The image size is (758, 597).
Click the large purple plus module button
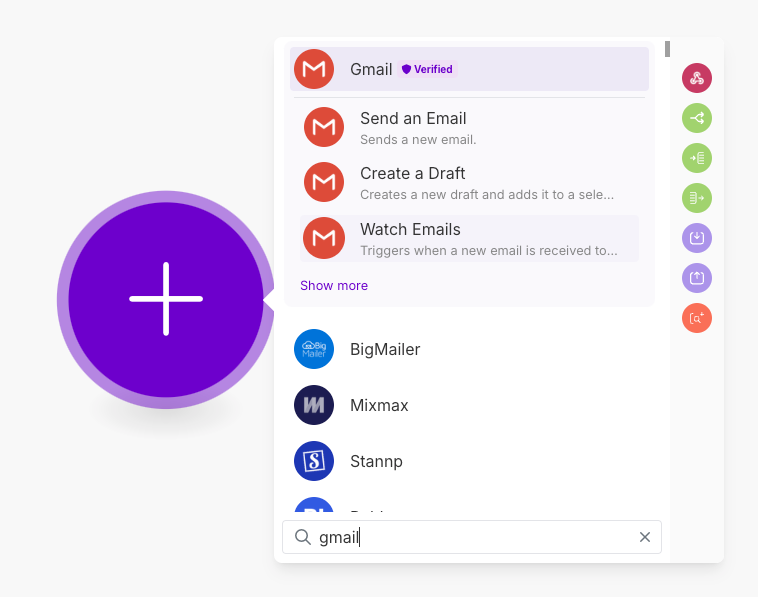tap(166, 299)
